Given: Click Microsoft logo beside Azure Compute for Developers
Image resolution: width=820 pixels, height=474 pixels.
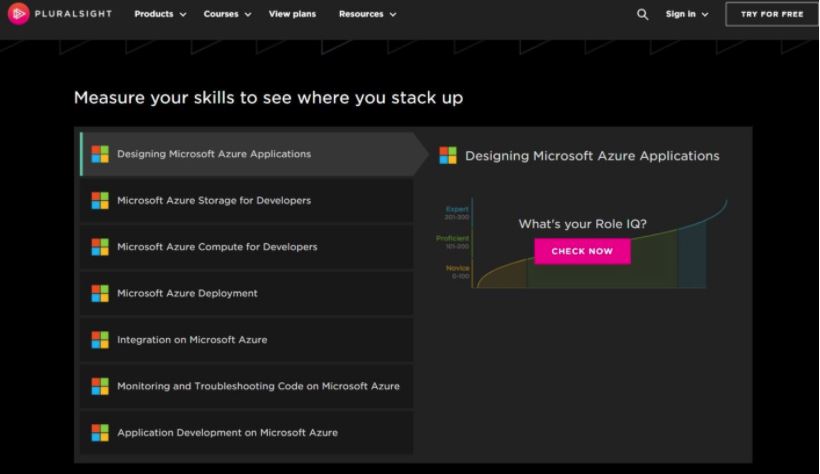Looking at the screenshot, I should (100, 247).
